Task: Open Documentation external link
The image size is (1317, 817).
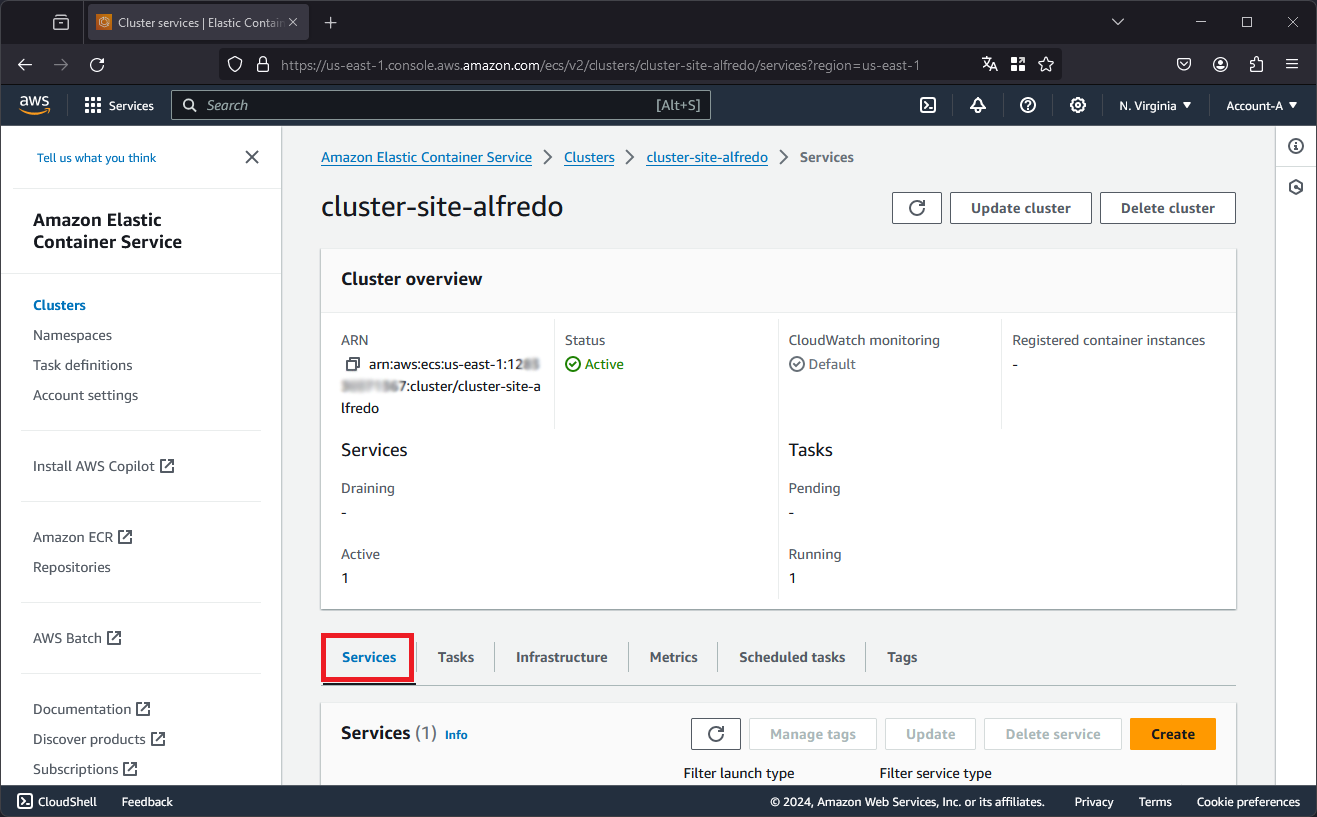Action: [x=92, y=709]
